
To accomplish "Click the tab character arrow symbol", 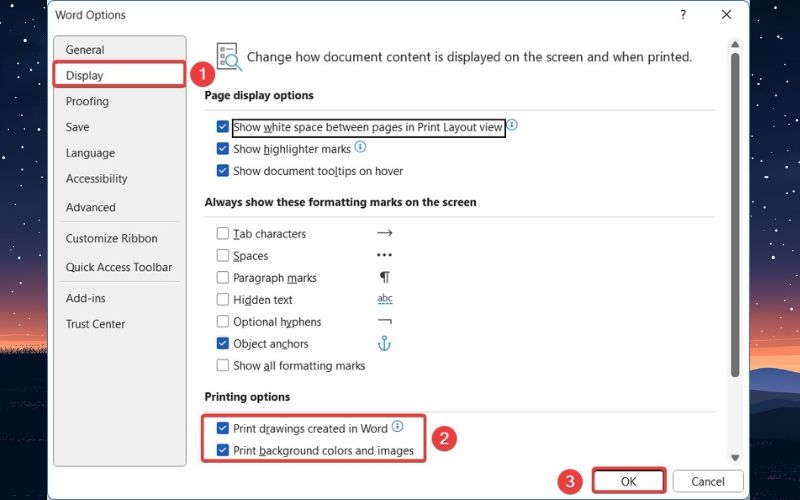I will pos(385,233).
